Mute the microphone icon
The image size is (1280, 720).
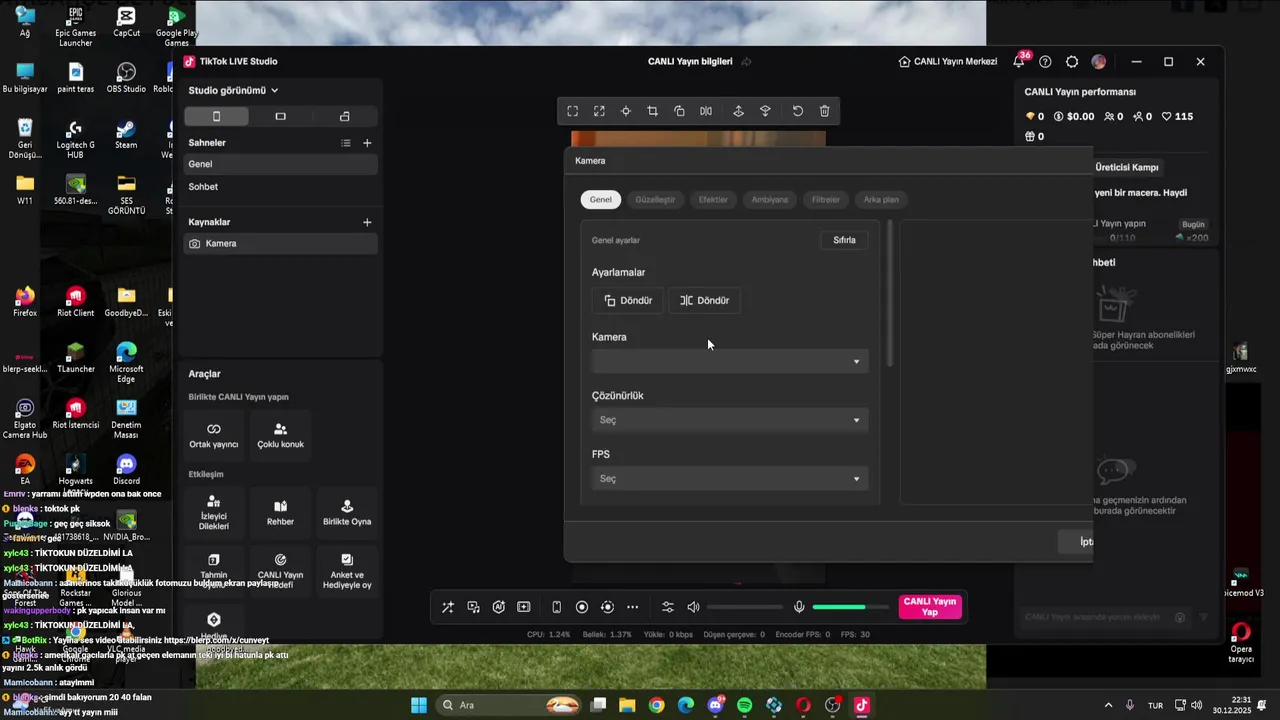pos(799,607)
